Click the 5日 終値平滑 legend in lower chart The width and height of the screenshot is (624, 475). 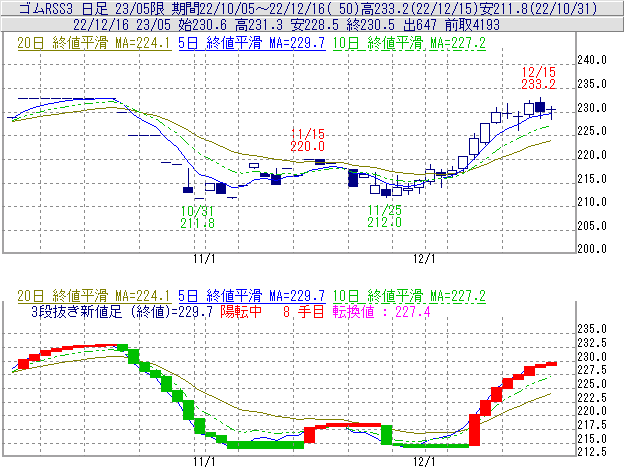(252, 296)
